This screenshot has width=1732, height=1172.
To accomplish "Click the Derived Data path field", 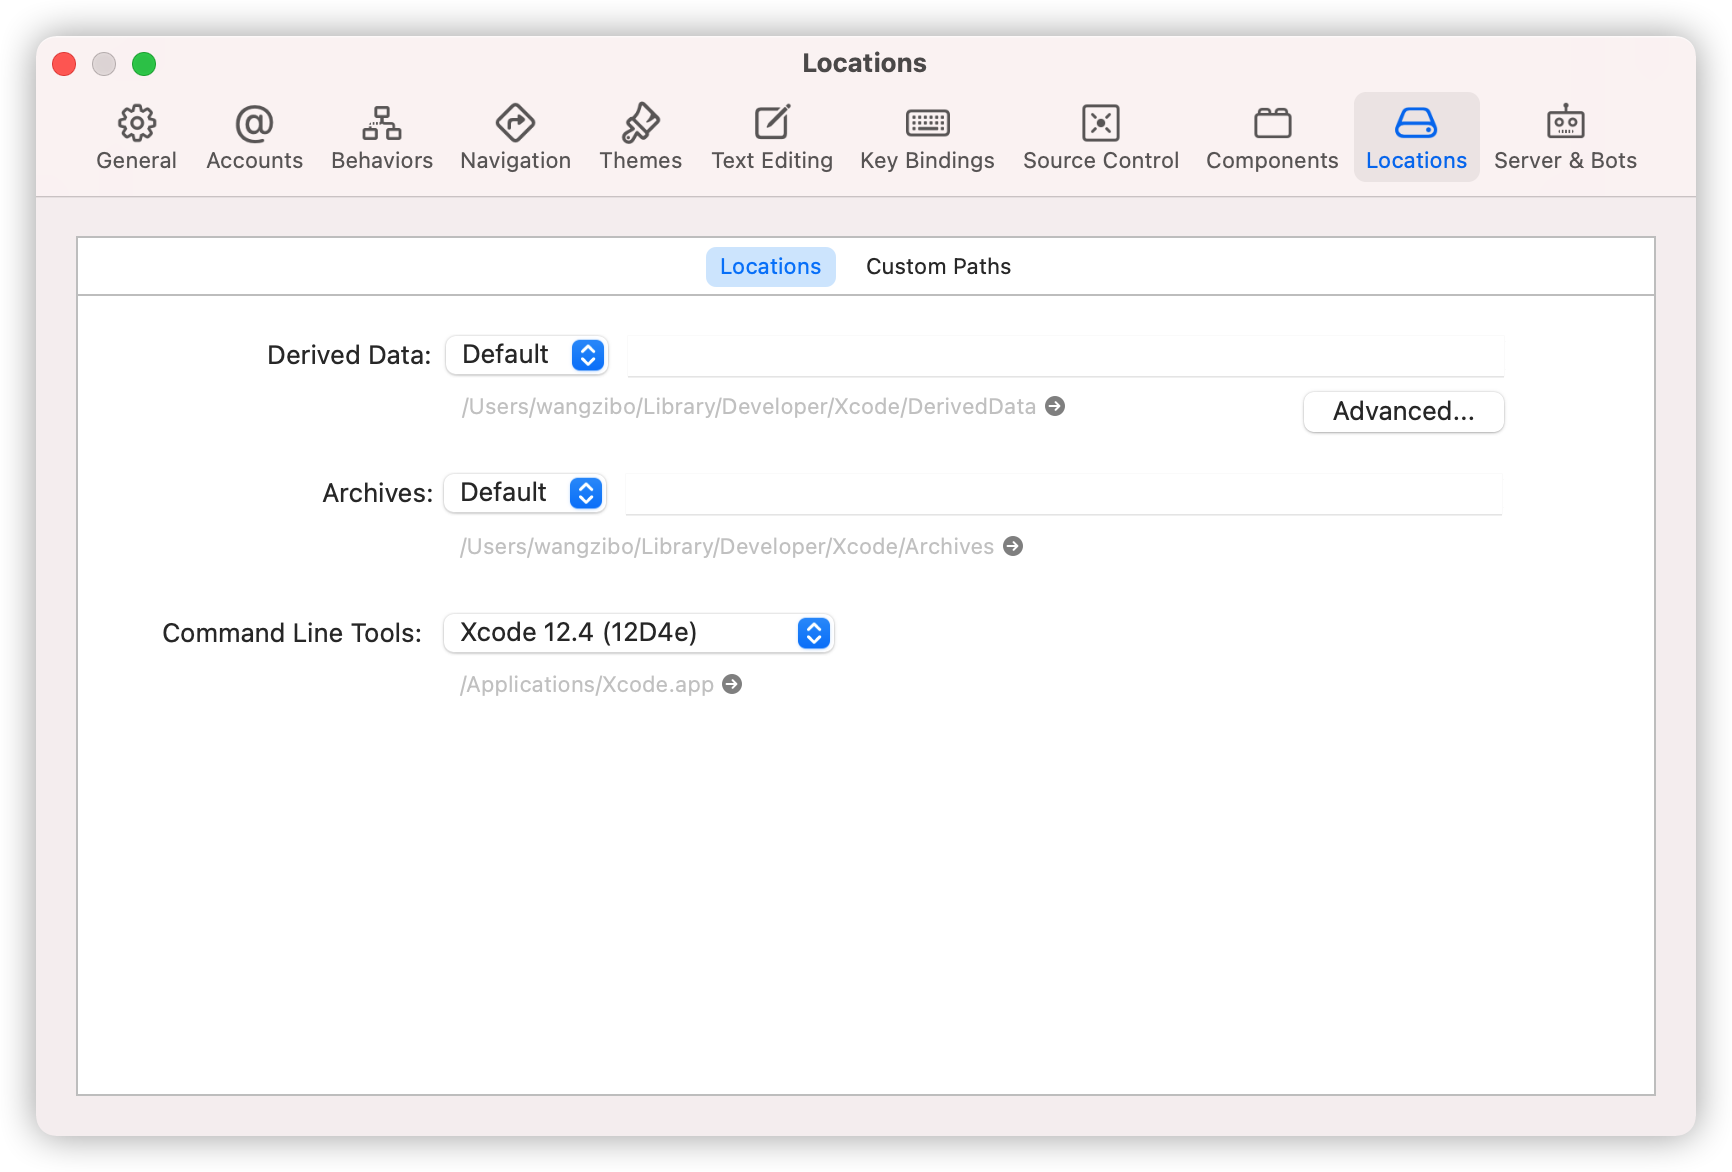I will [1065, 356].
